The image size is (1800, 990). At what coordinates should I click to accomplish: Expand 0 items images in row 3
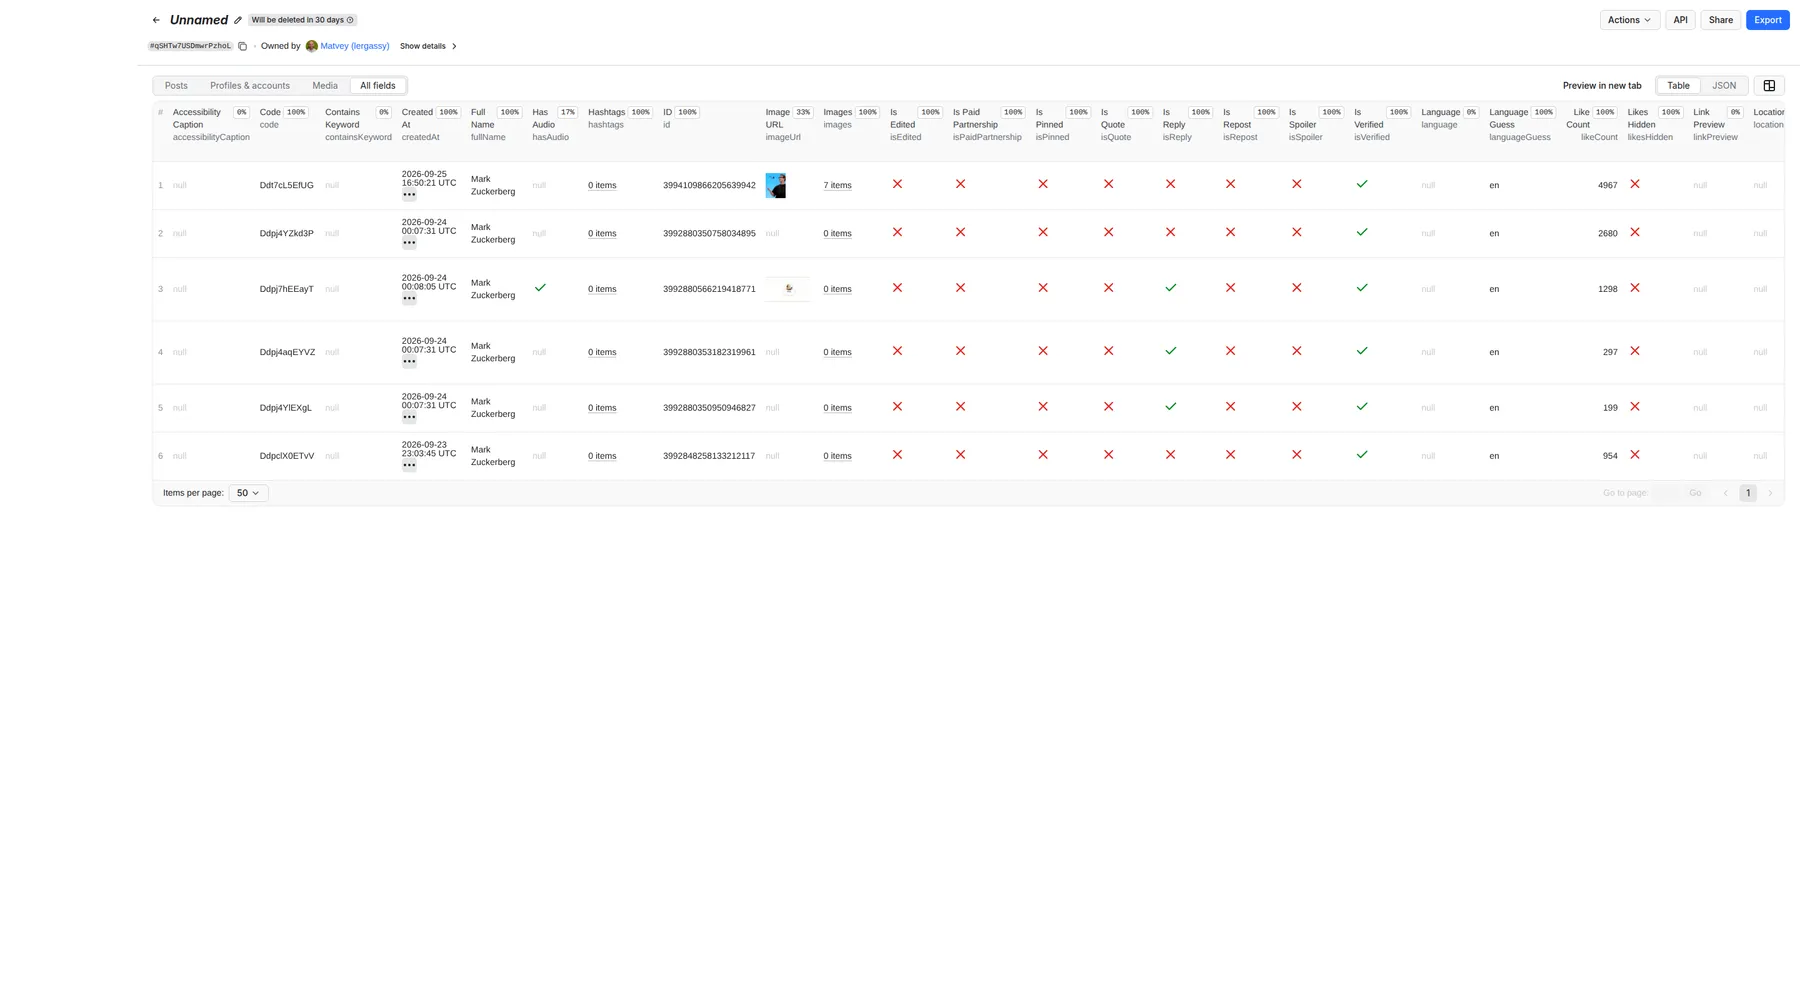click(837, 289)
